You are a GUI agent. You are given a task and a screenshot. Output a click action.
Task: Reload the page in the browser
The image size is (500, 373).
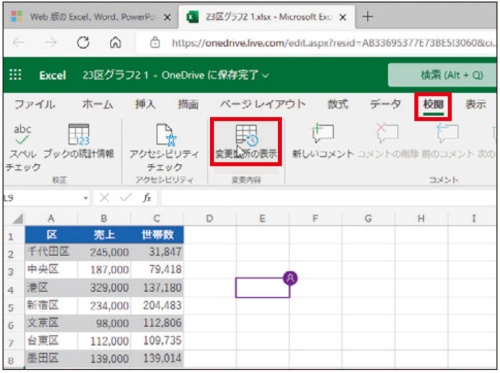click(83, 43)
